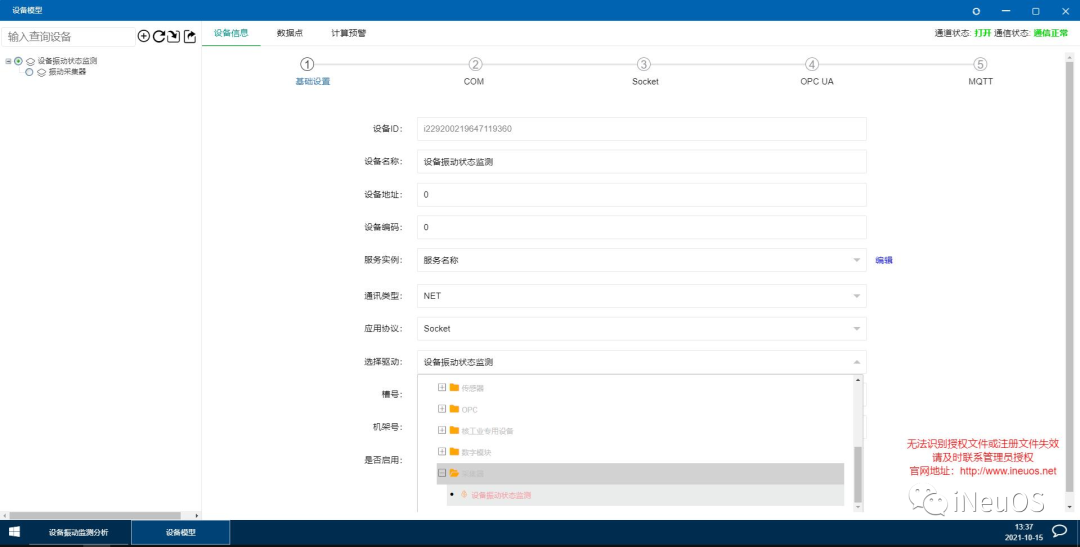
Task: Expand the OPC driver folder
Action: point(442,409)
